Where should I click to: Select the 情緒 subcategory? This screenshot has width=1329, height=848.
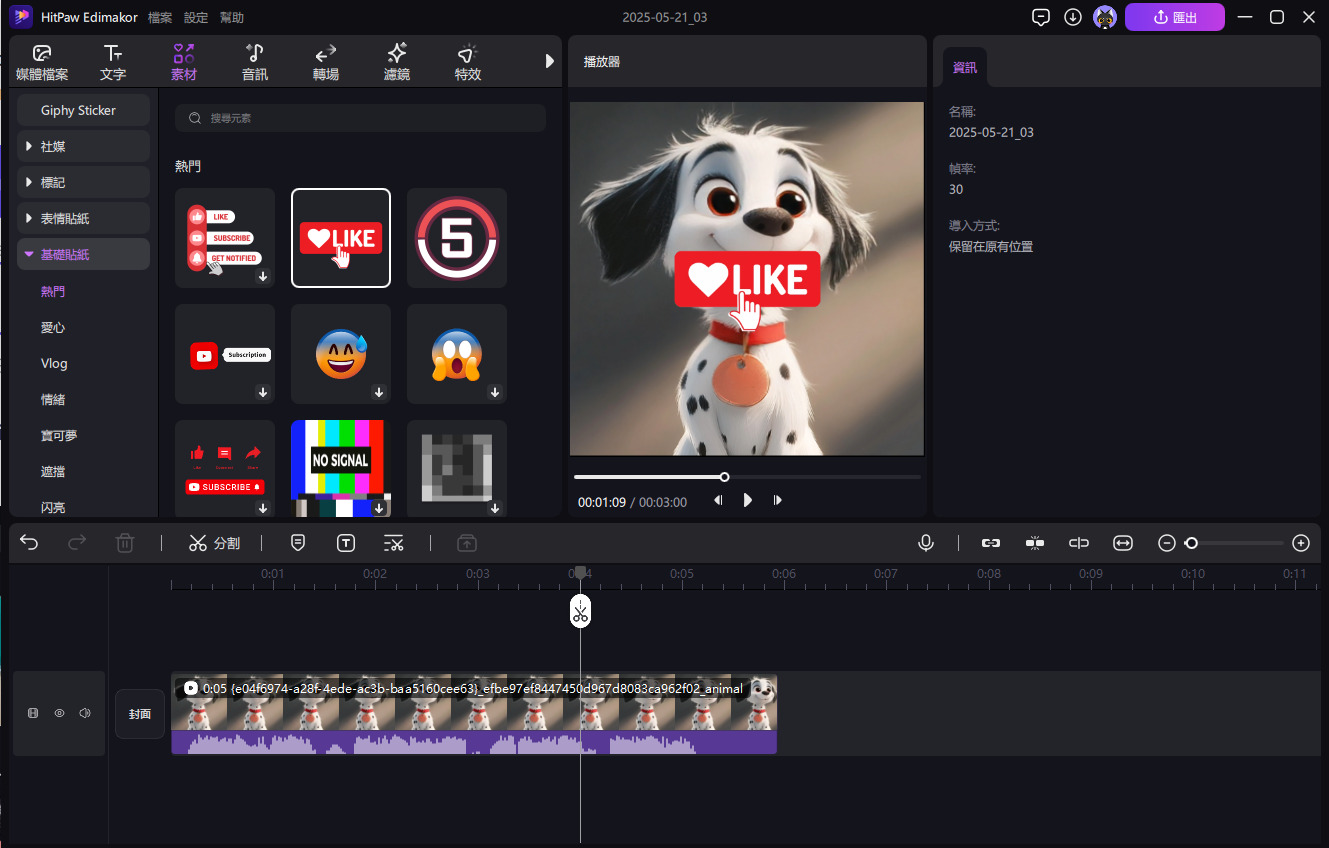point(53,399)
